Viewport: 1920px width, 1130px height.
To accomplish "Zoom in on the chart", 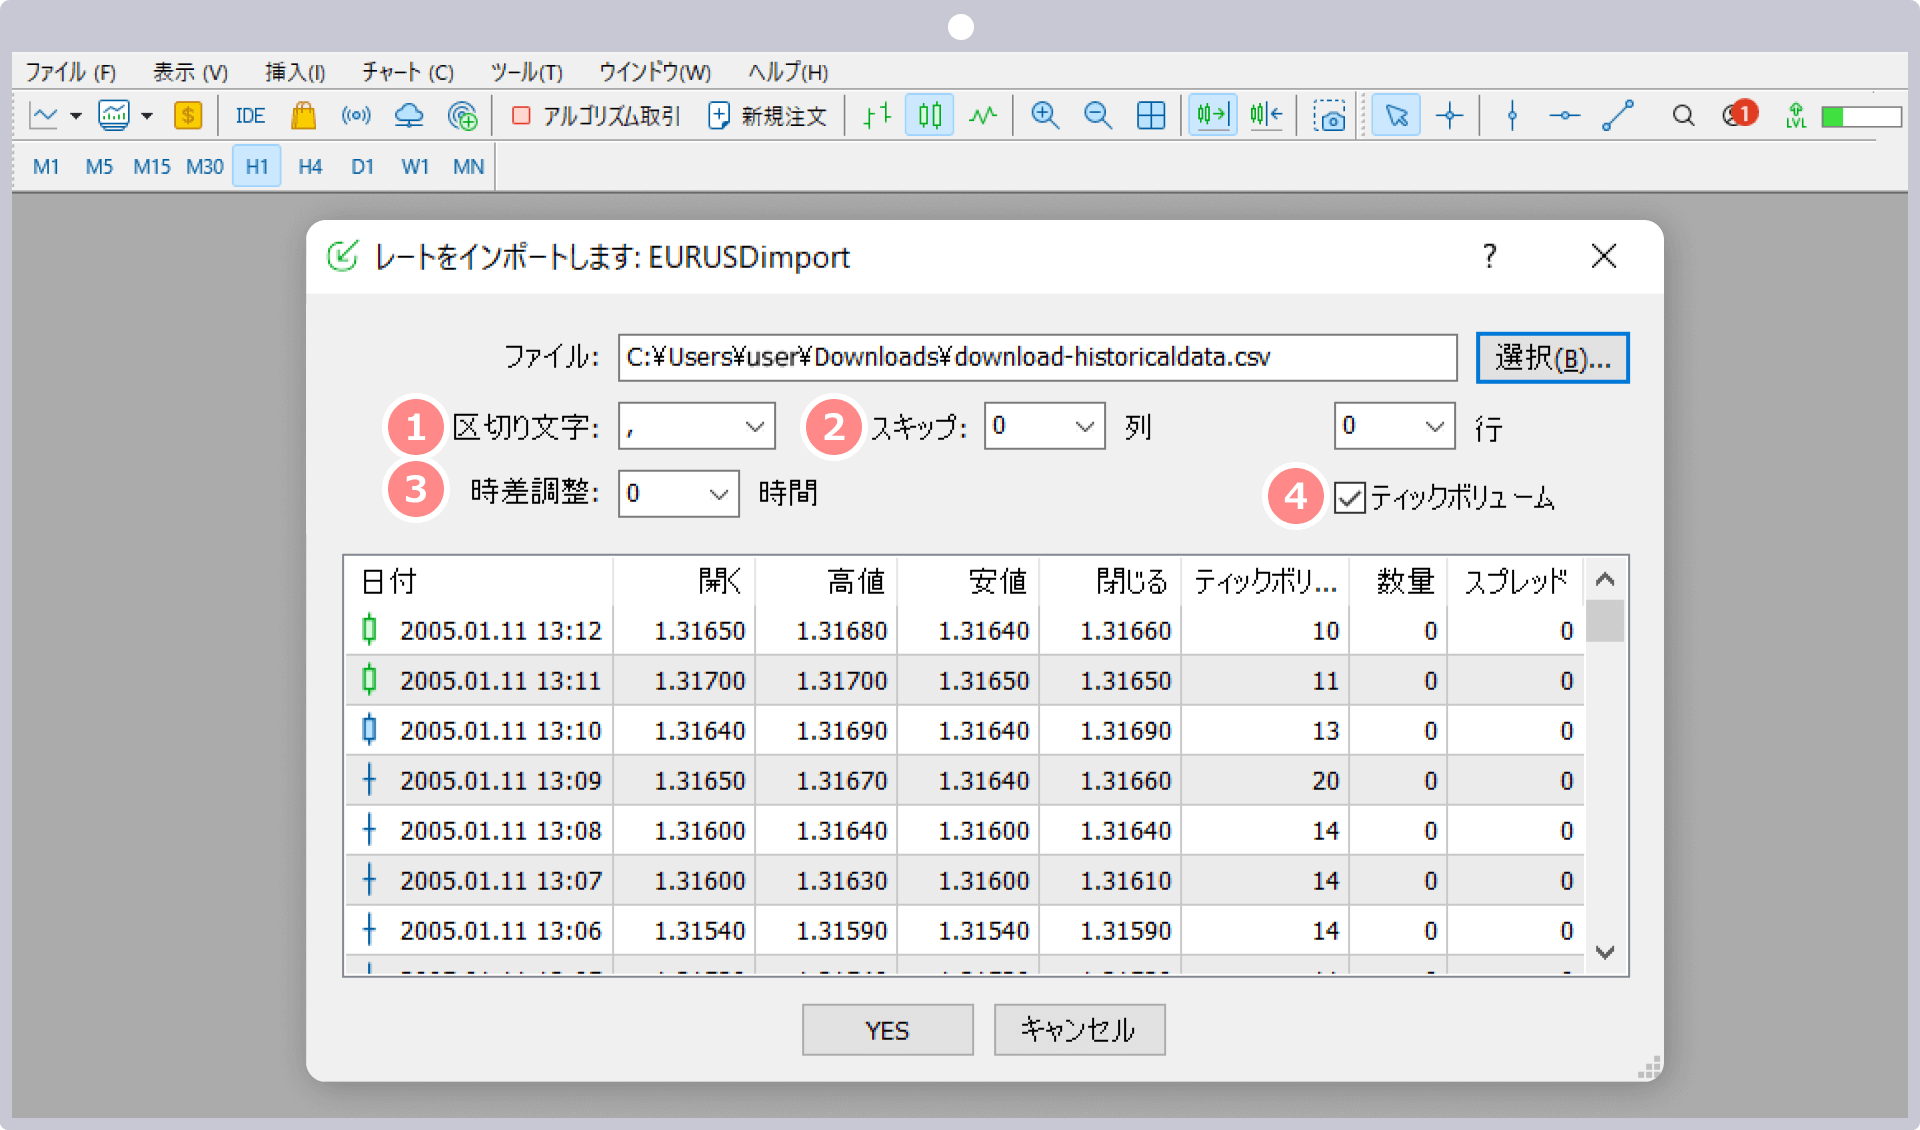I will (x=1045, y=116).
